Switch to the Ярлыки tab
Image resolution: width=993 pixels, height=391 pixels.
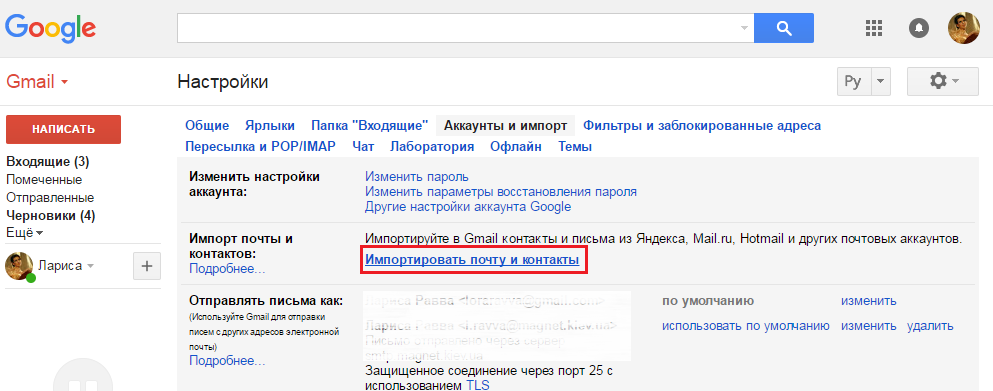click(x=270, y=125)
